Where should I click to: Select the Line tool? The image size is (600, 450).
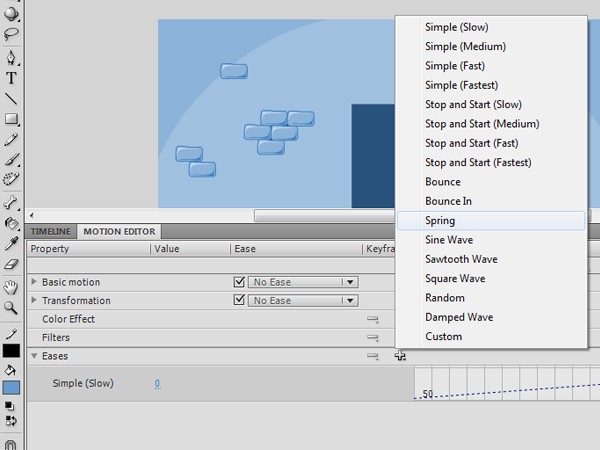click(11, 99)
